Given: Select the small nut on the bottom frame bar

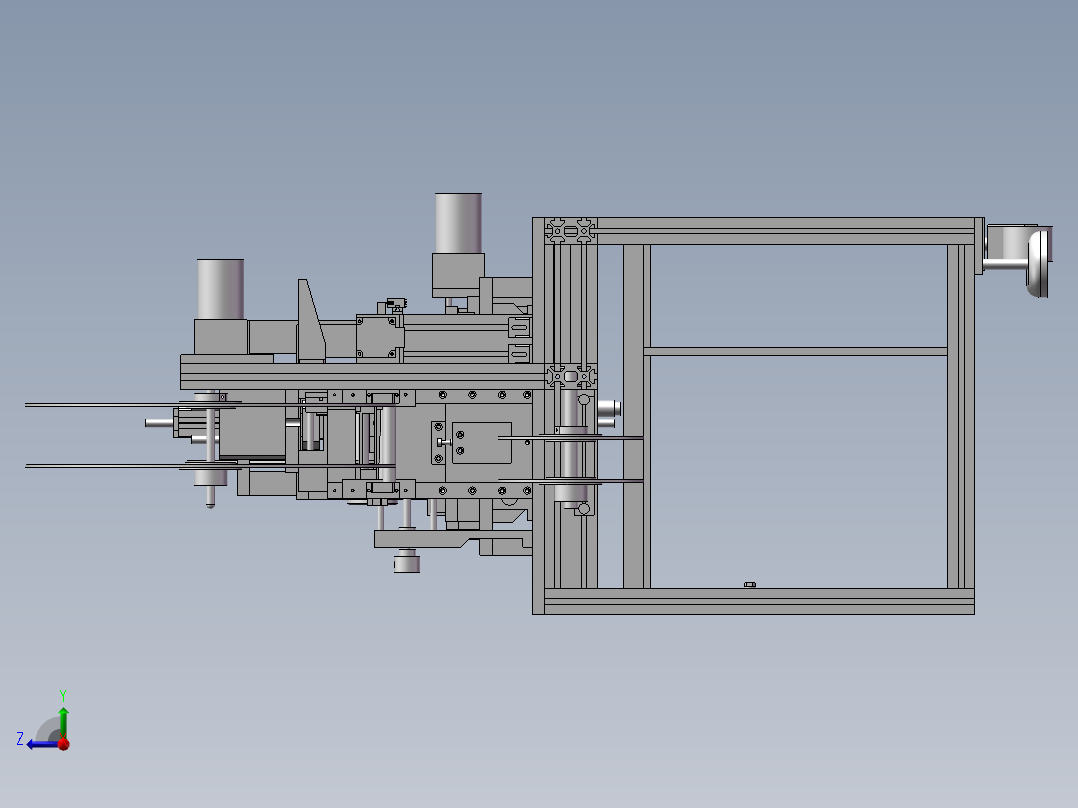Looking at the screenshot, I should [x=750, y=585].
